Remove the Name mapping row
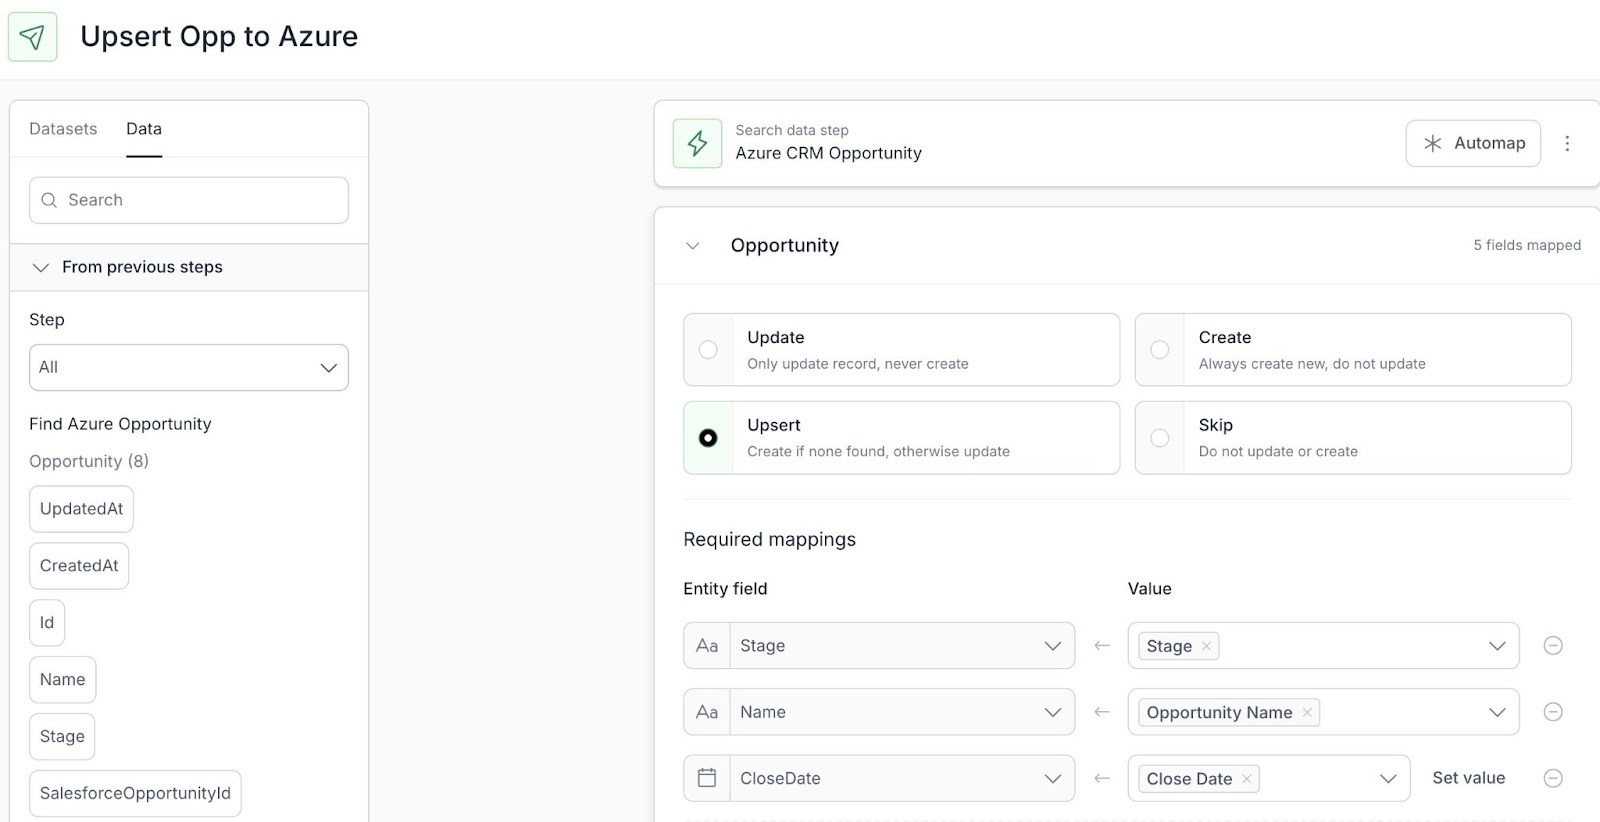Viewport: 1600px width, 822px height. [x=1553, y=712]
